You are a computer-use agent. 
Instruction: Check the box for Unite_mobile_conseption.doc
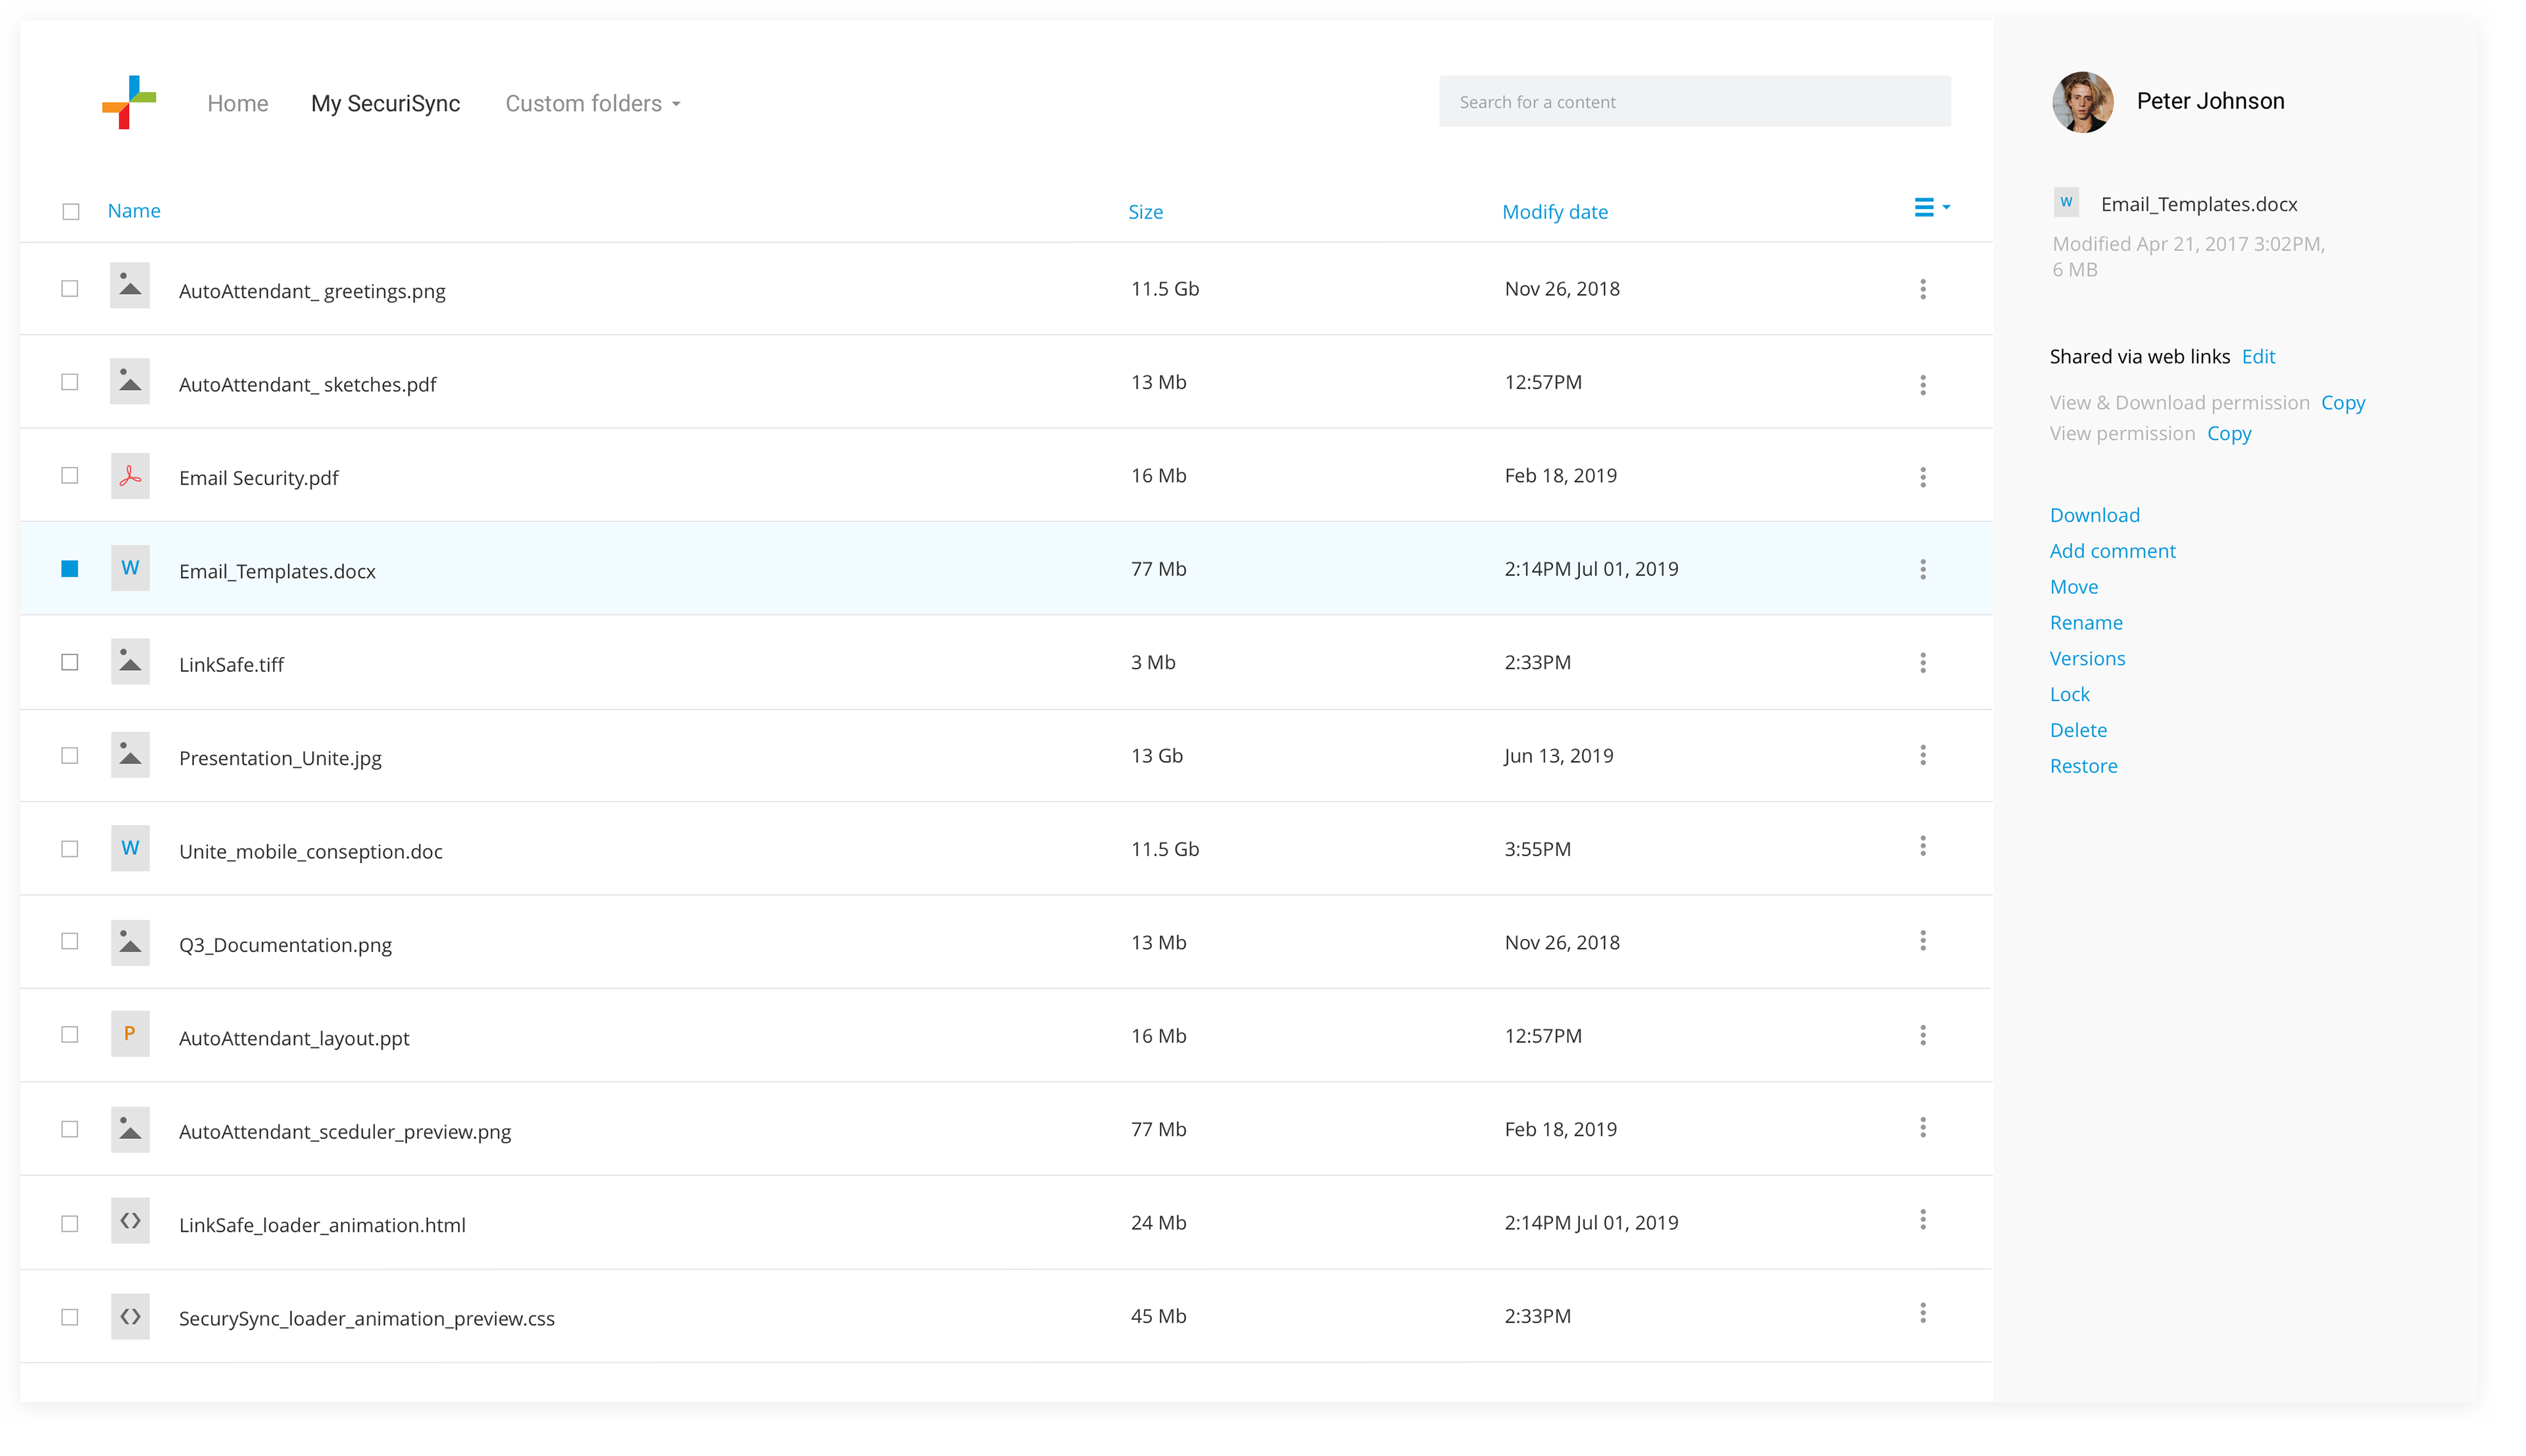(x=70, y=849)
